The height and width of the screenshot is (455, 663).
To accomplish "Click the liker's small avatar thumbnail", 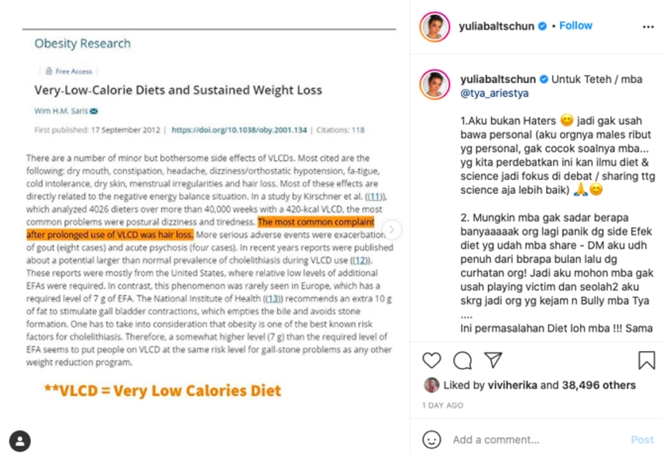I will (431, 385).
